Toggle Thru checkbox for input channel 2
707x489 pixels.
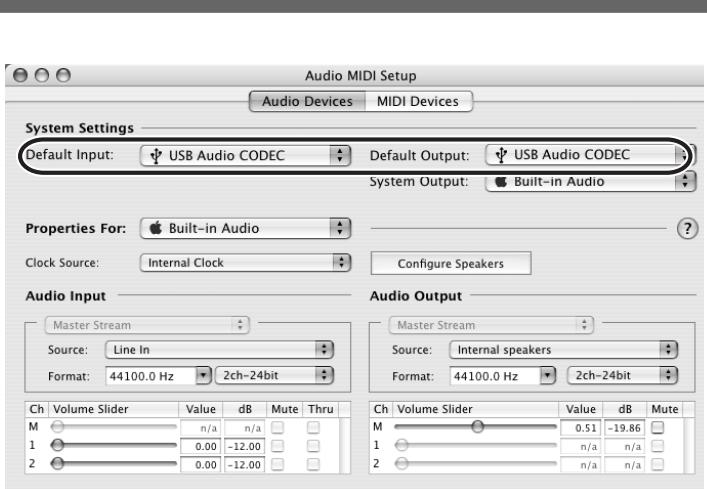pos(313,464)
